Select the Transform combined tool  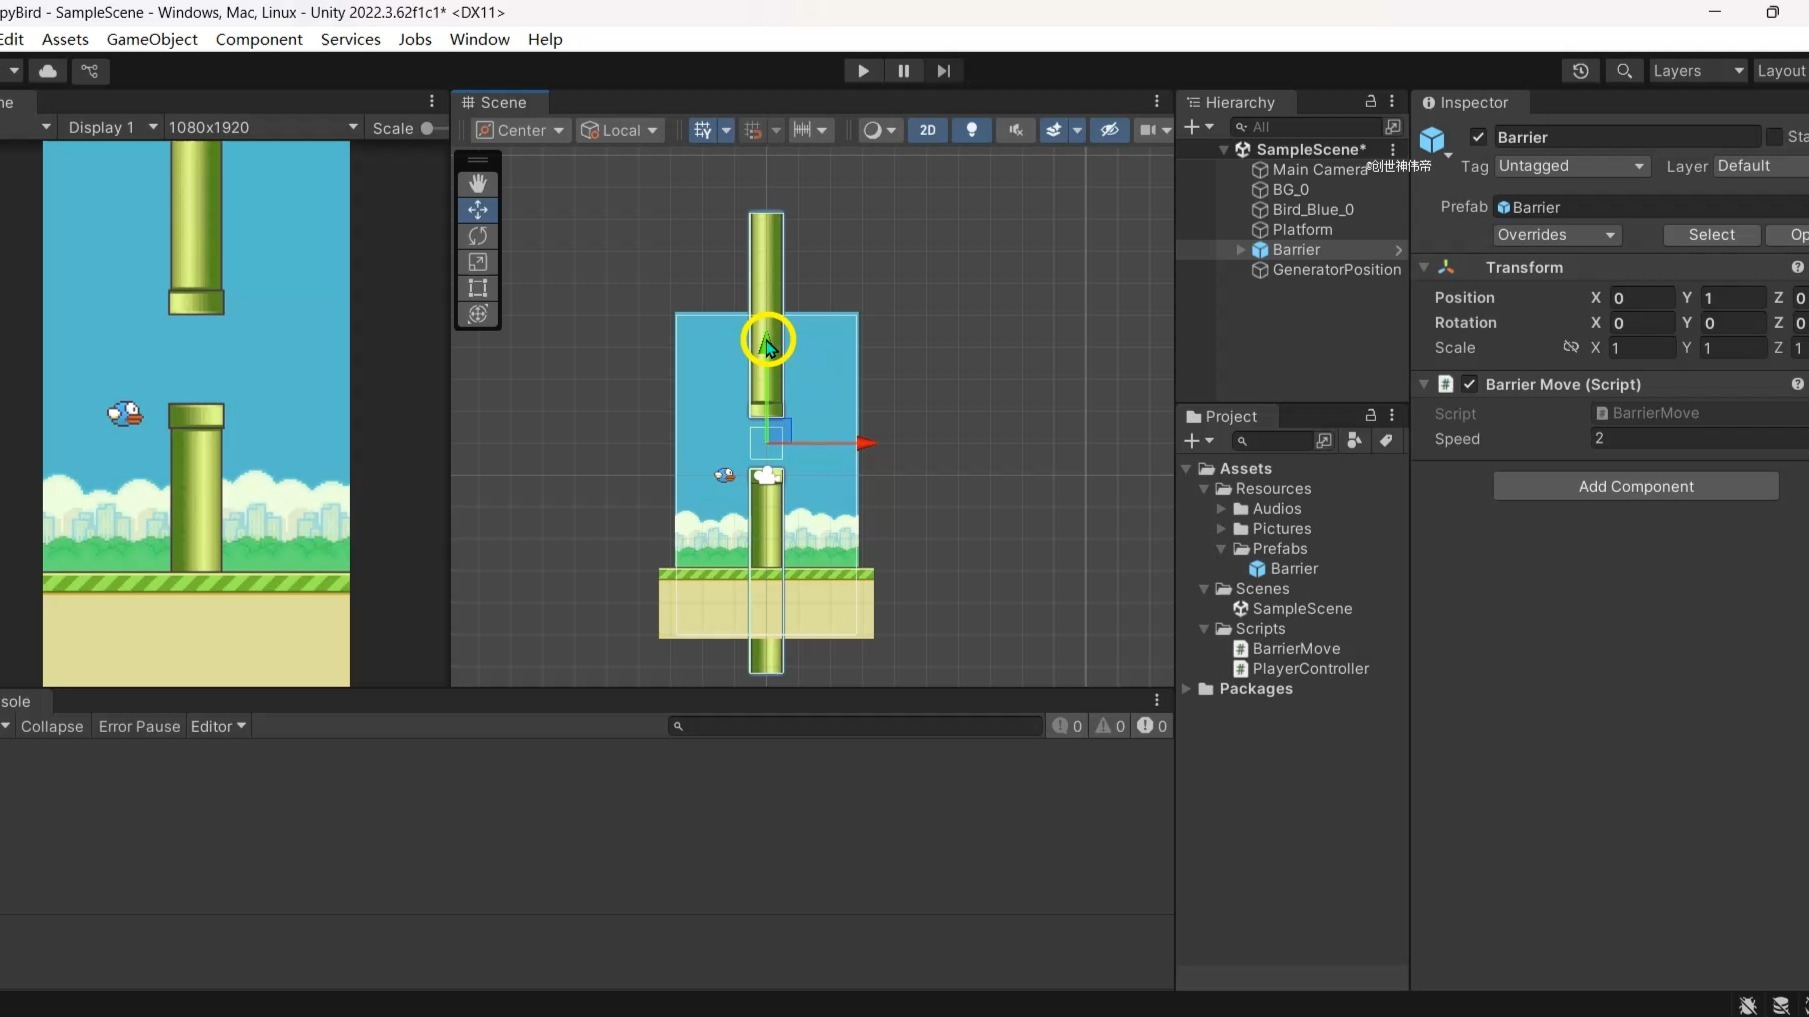click(x=478, y=314)
